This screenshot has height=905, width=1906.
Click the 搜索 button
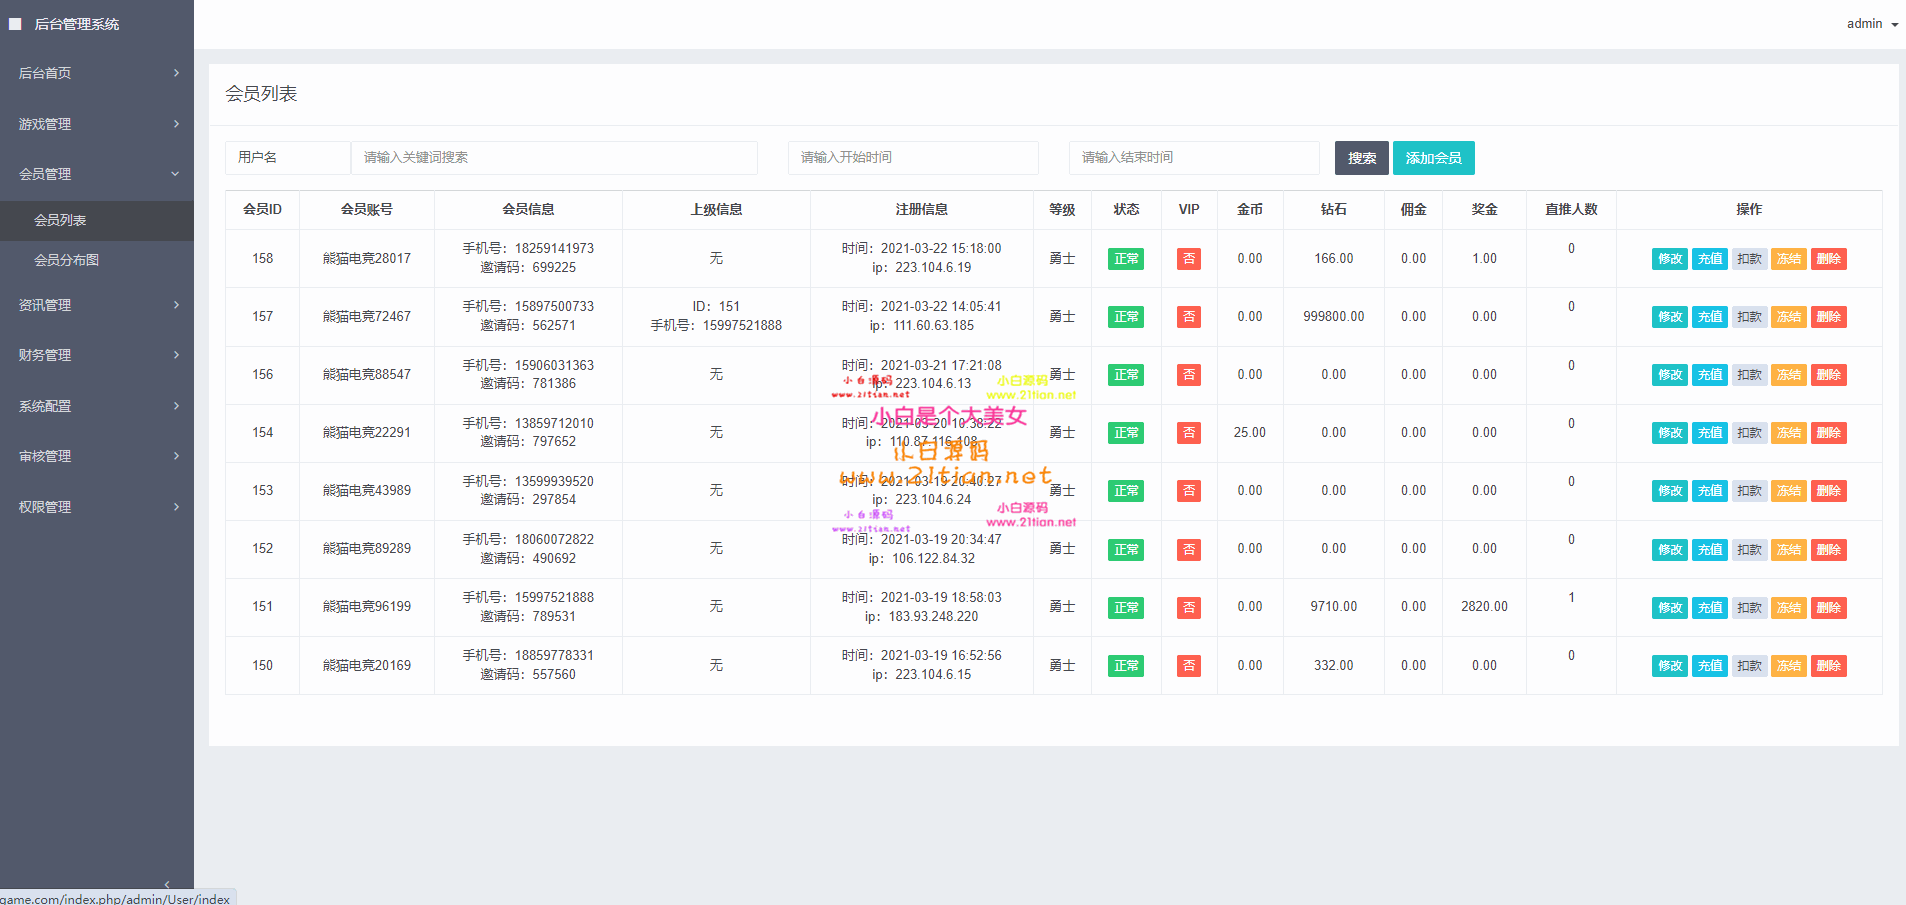(x=1361, y=158)
